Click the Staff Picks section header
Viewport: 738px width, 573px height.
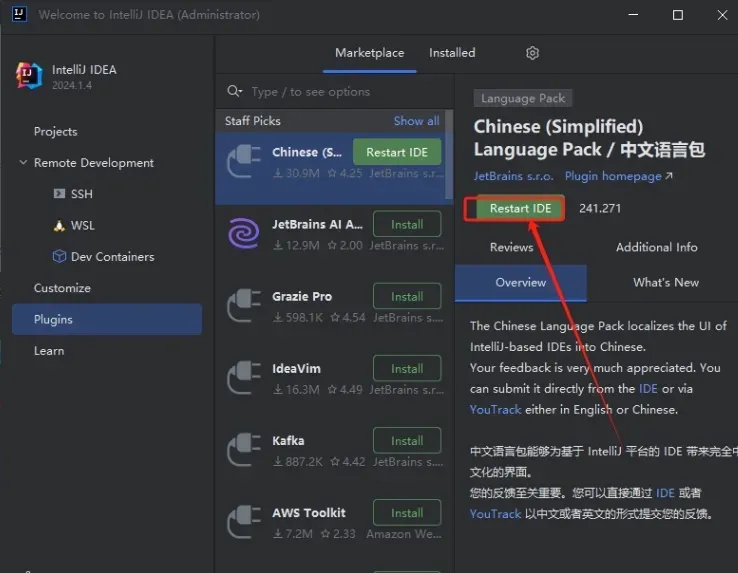[x=252, y=121]
